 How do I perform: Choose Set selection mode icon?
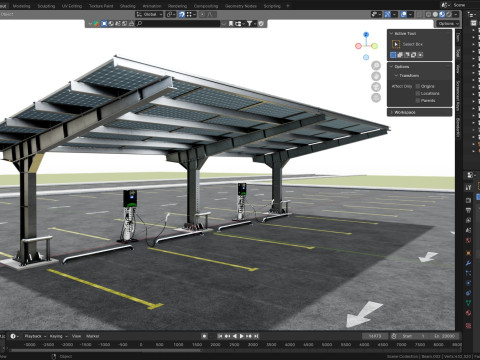pos(393,55)
